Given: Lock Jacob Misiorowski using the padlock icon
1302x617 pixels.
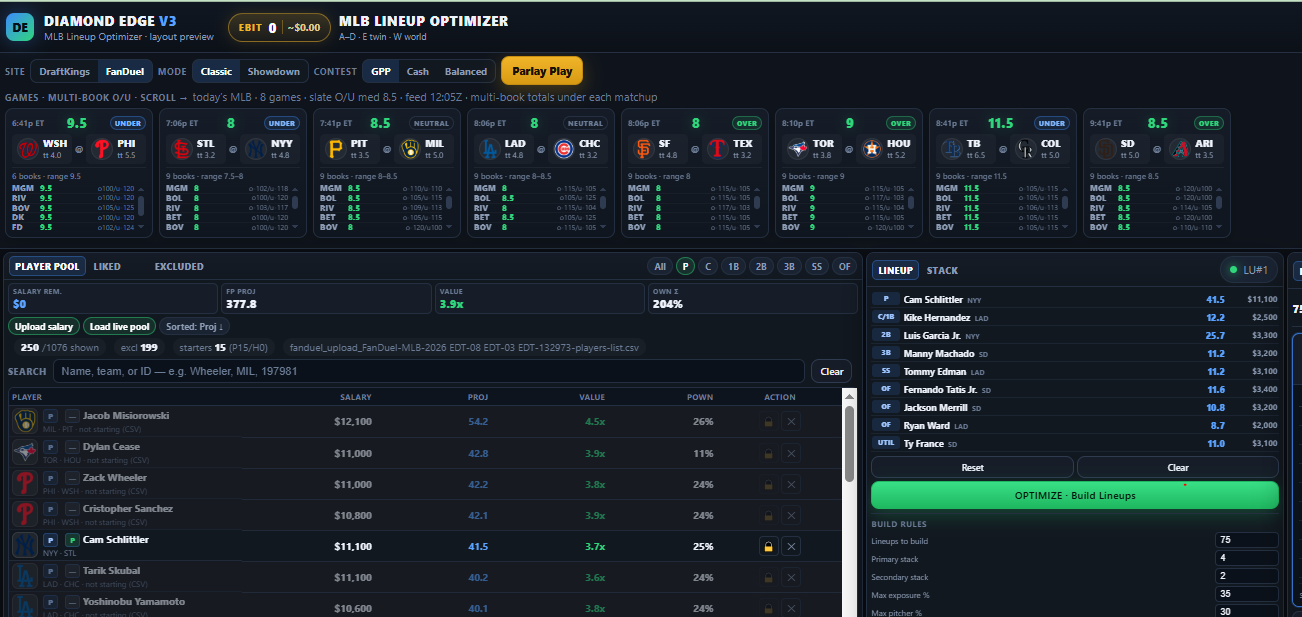Looking at the screenshot, I should click(x=767, y=422).
